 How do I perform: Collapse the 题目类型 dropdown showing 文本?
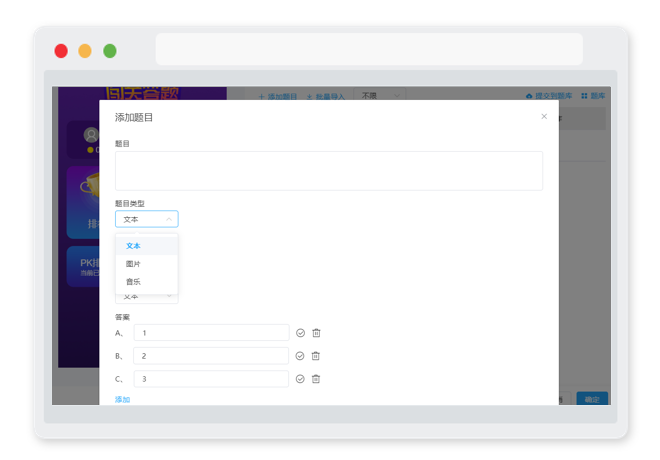point(146,219)
